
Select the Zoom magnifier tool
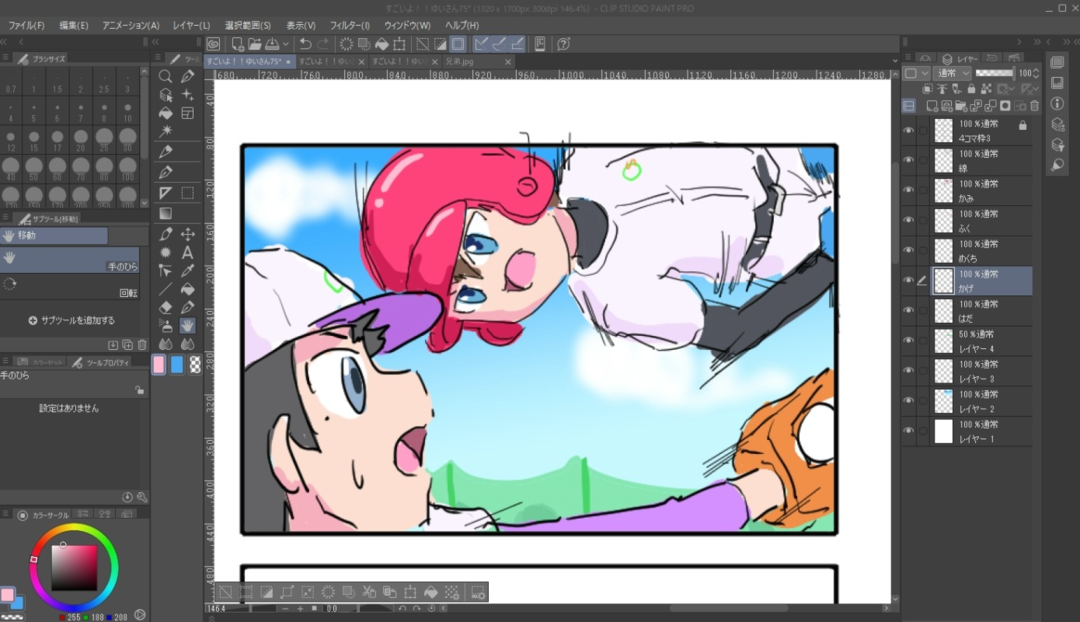[166, 77]
